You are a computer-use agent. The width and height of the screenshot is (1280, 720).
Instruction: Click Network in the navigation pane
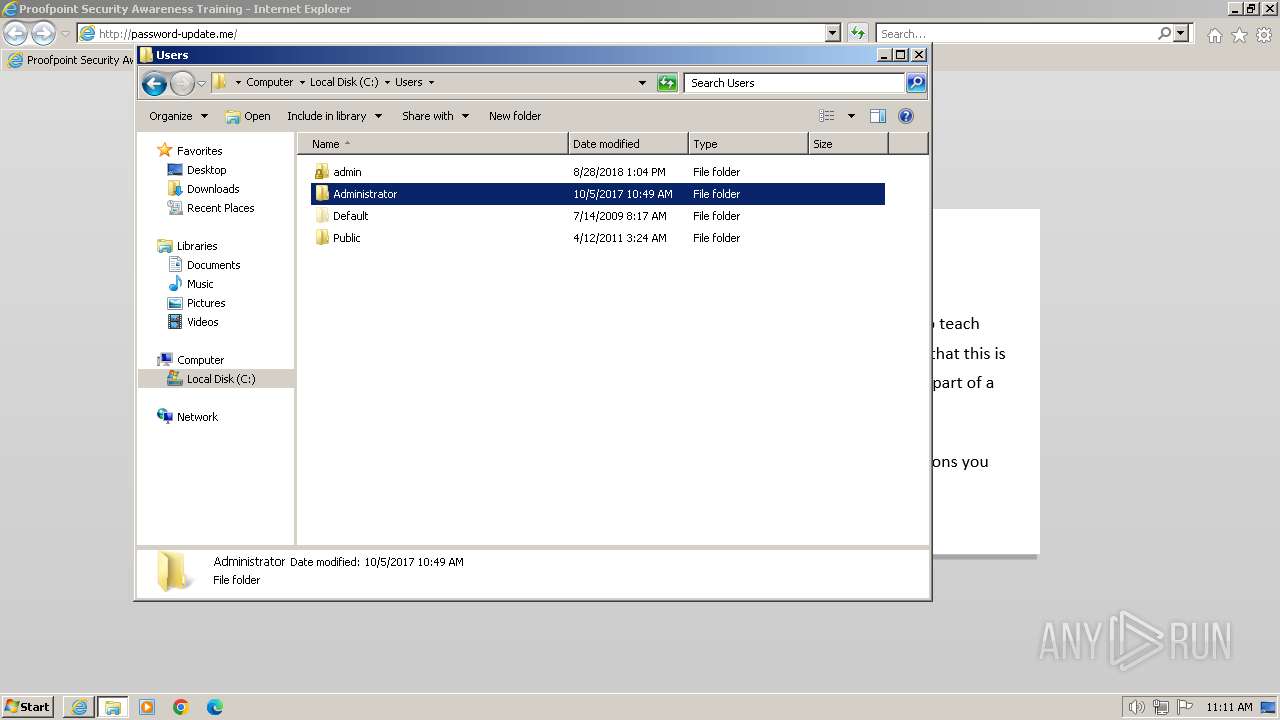click(x=197, y=417)
